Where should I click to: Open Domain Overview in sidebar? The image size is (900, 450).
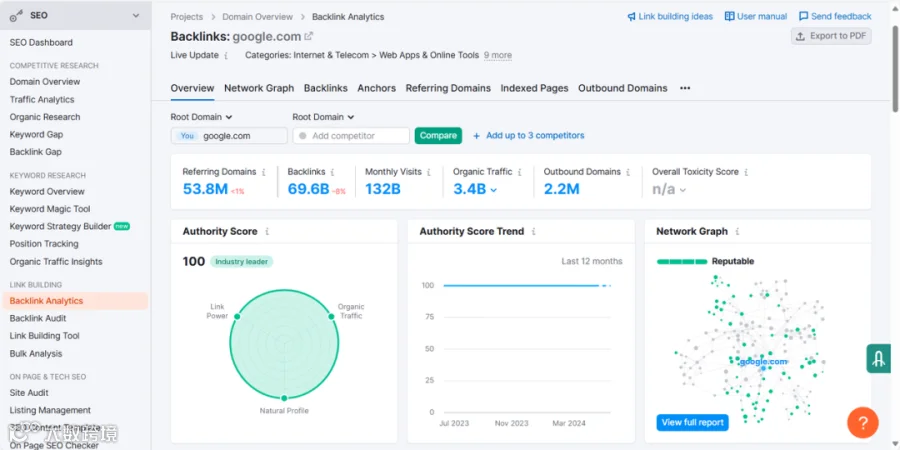[x=45, y=82]
